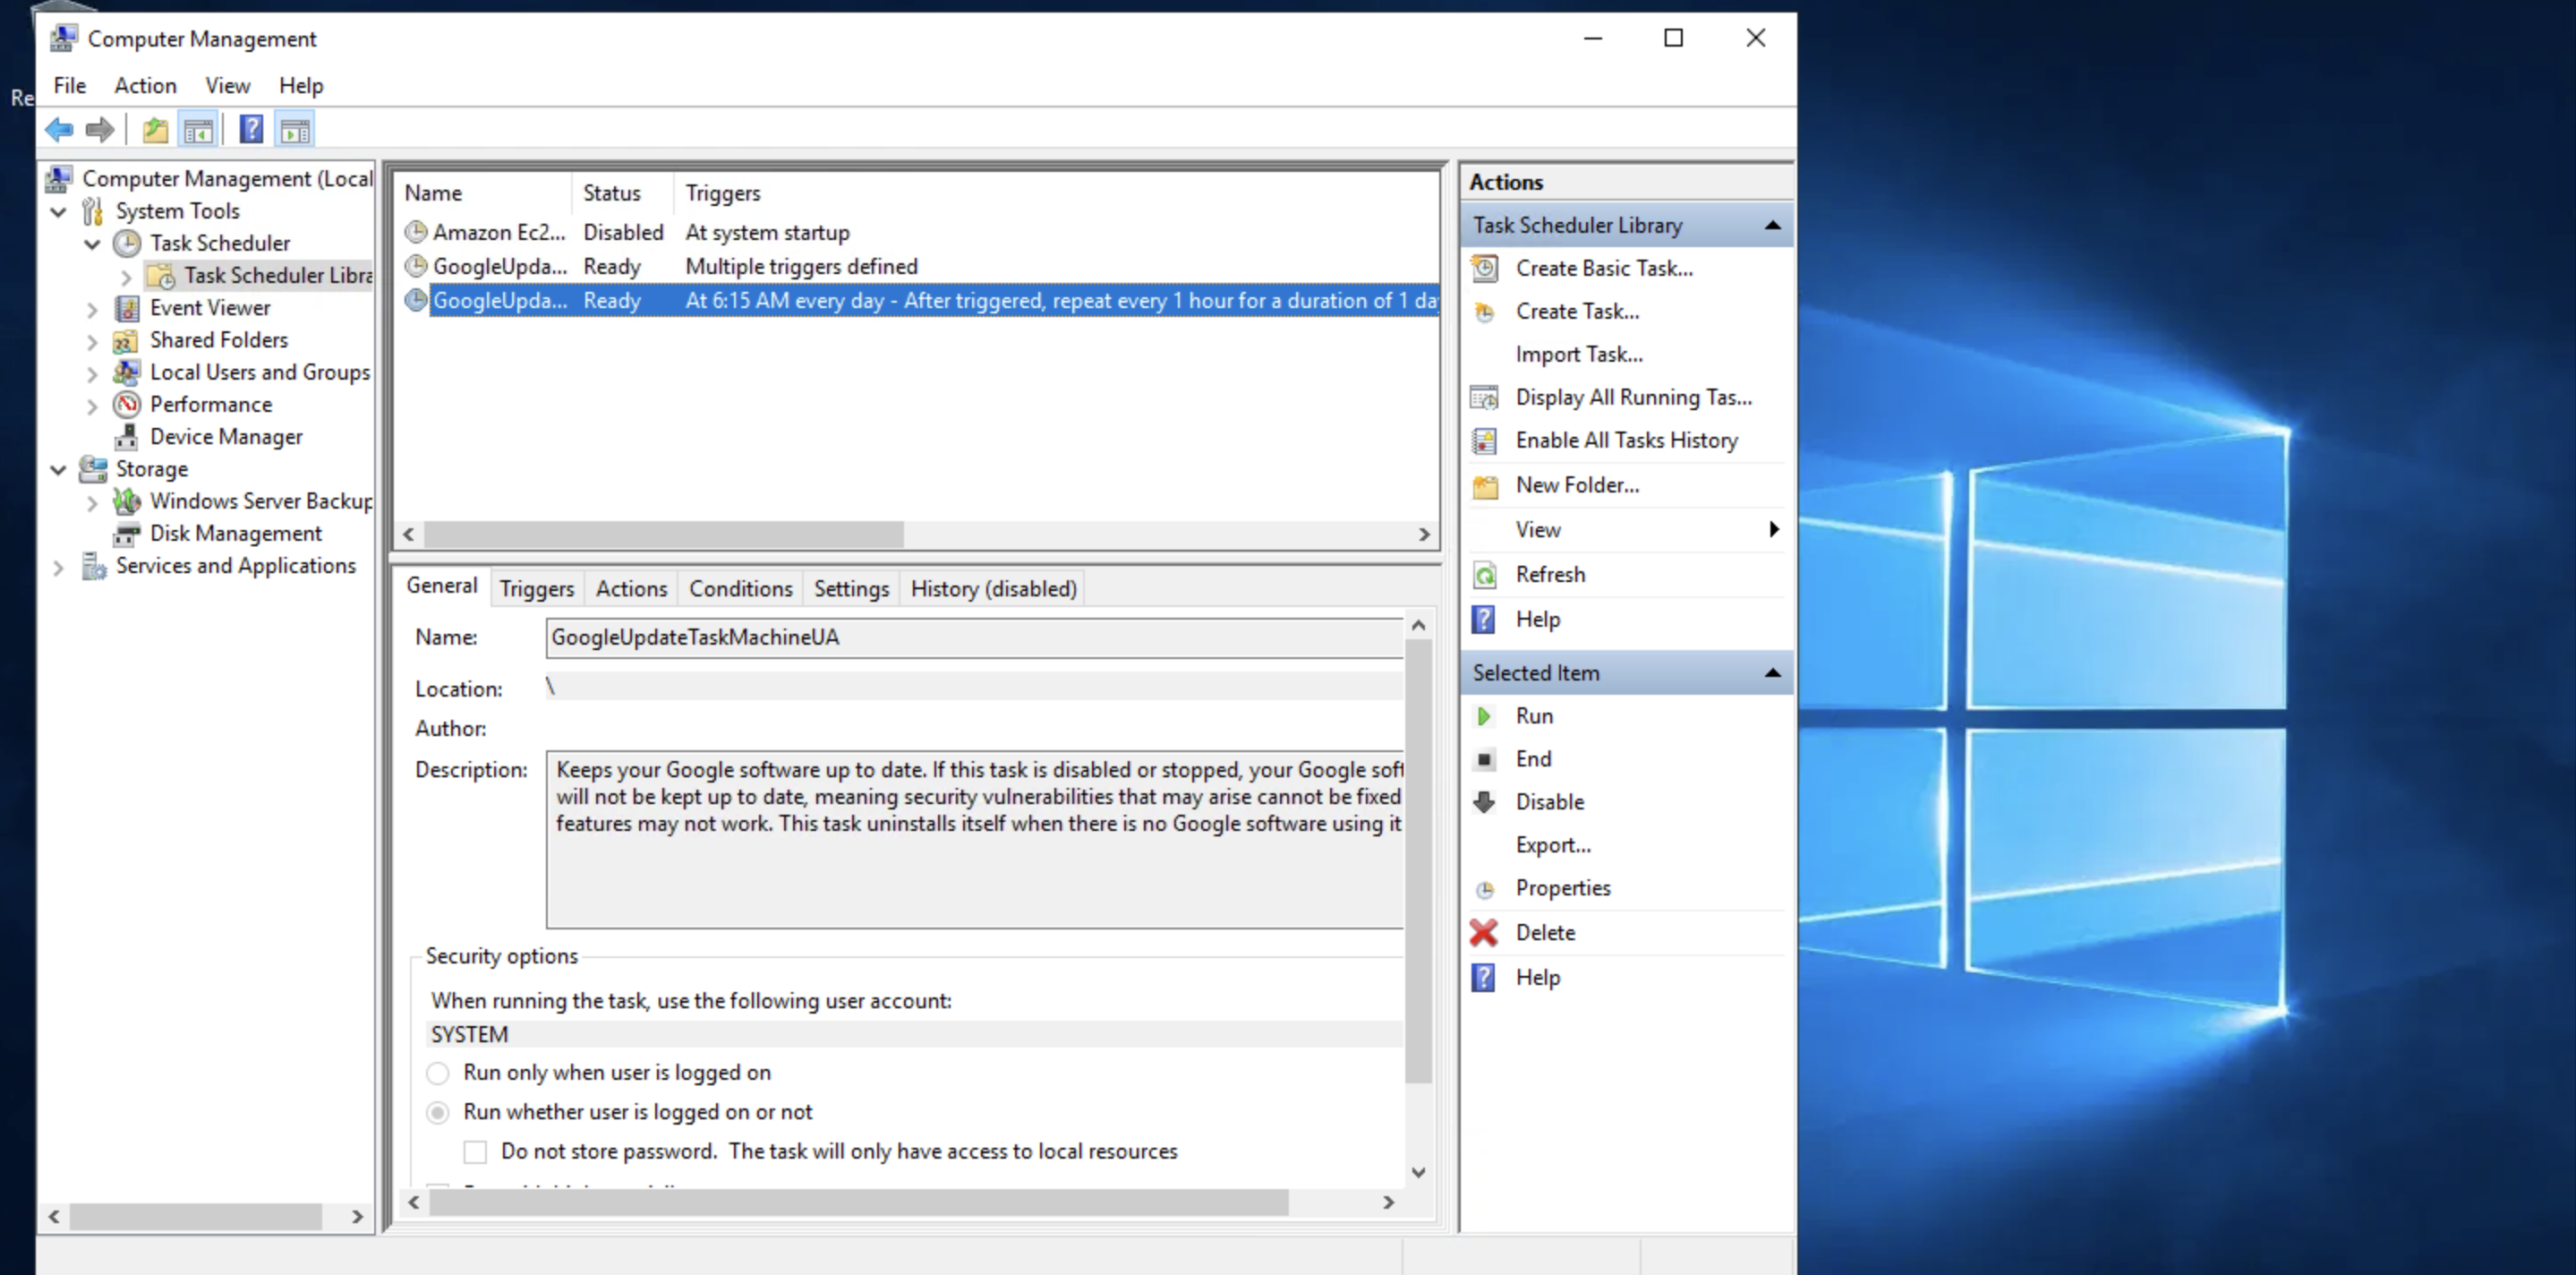Click Import Task... action link

click(x=1578, y=354)
